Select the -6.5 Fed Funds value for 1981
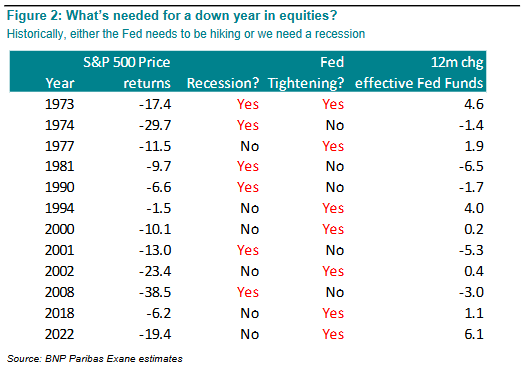 coord(471,166)
